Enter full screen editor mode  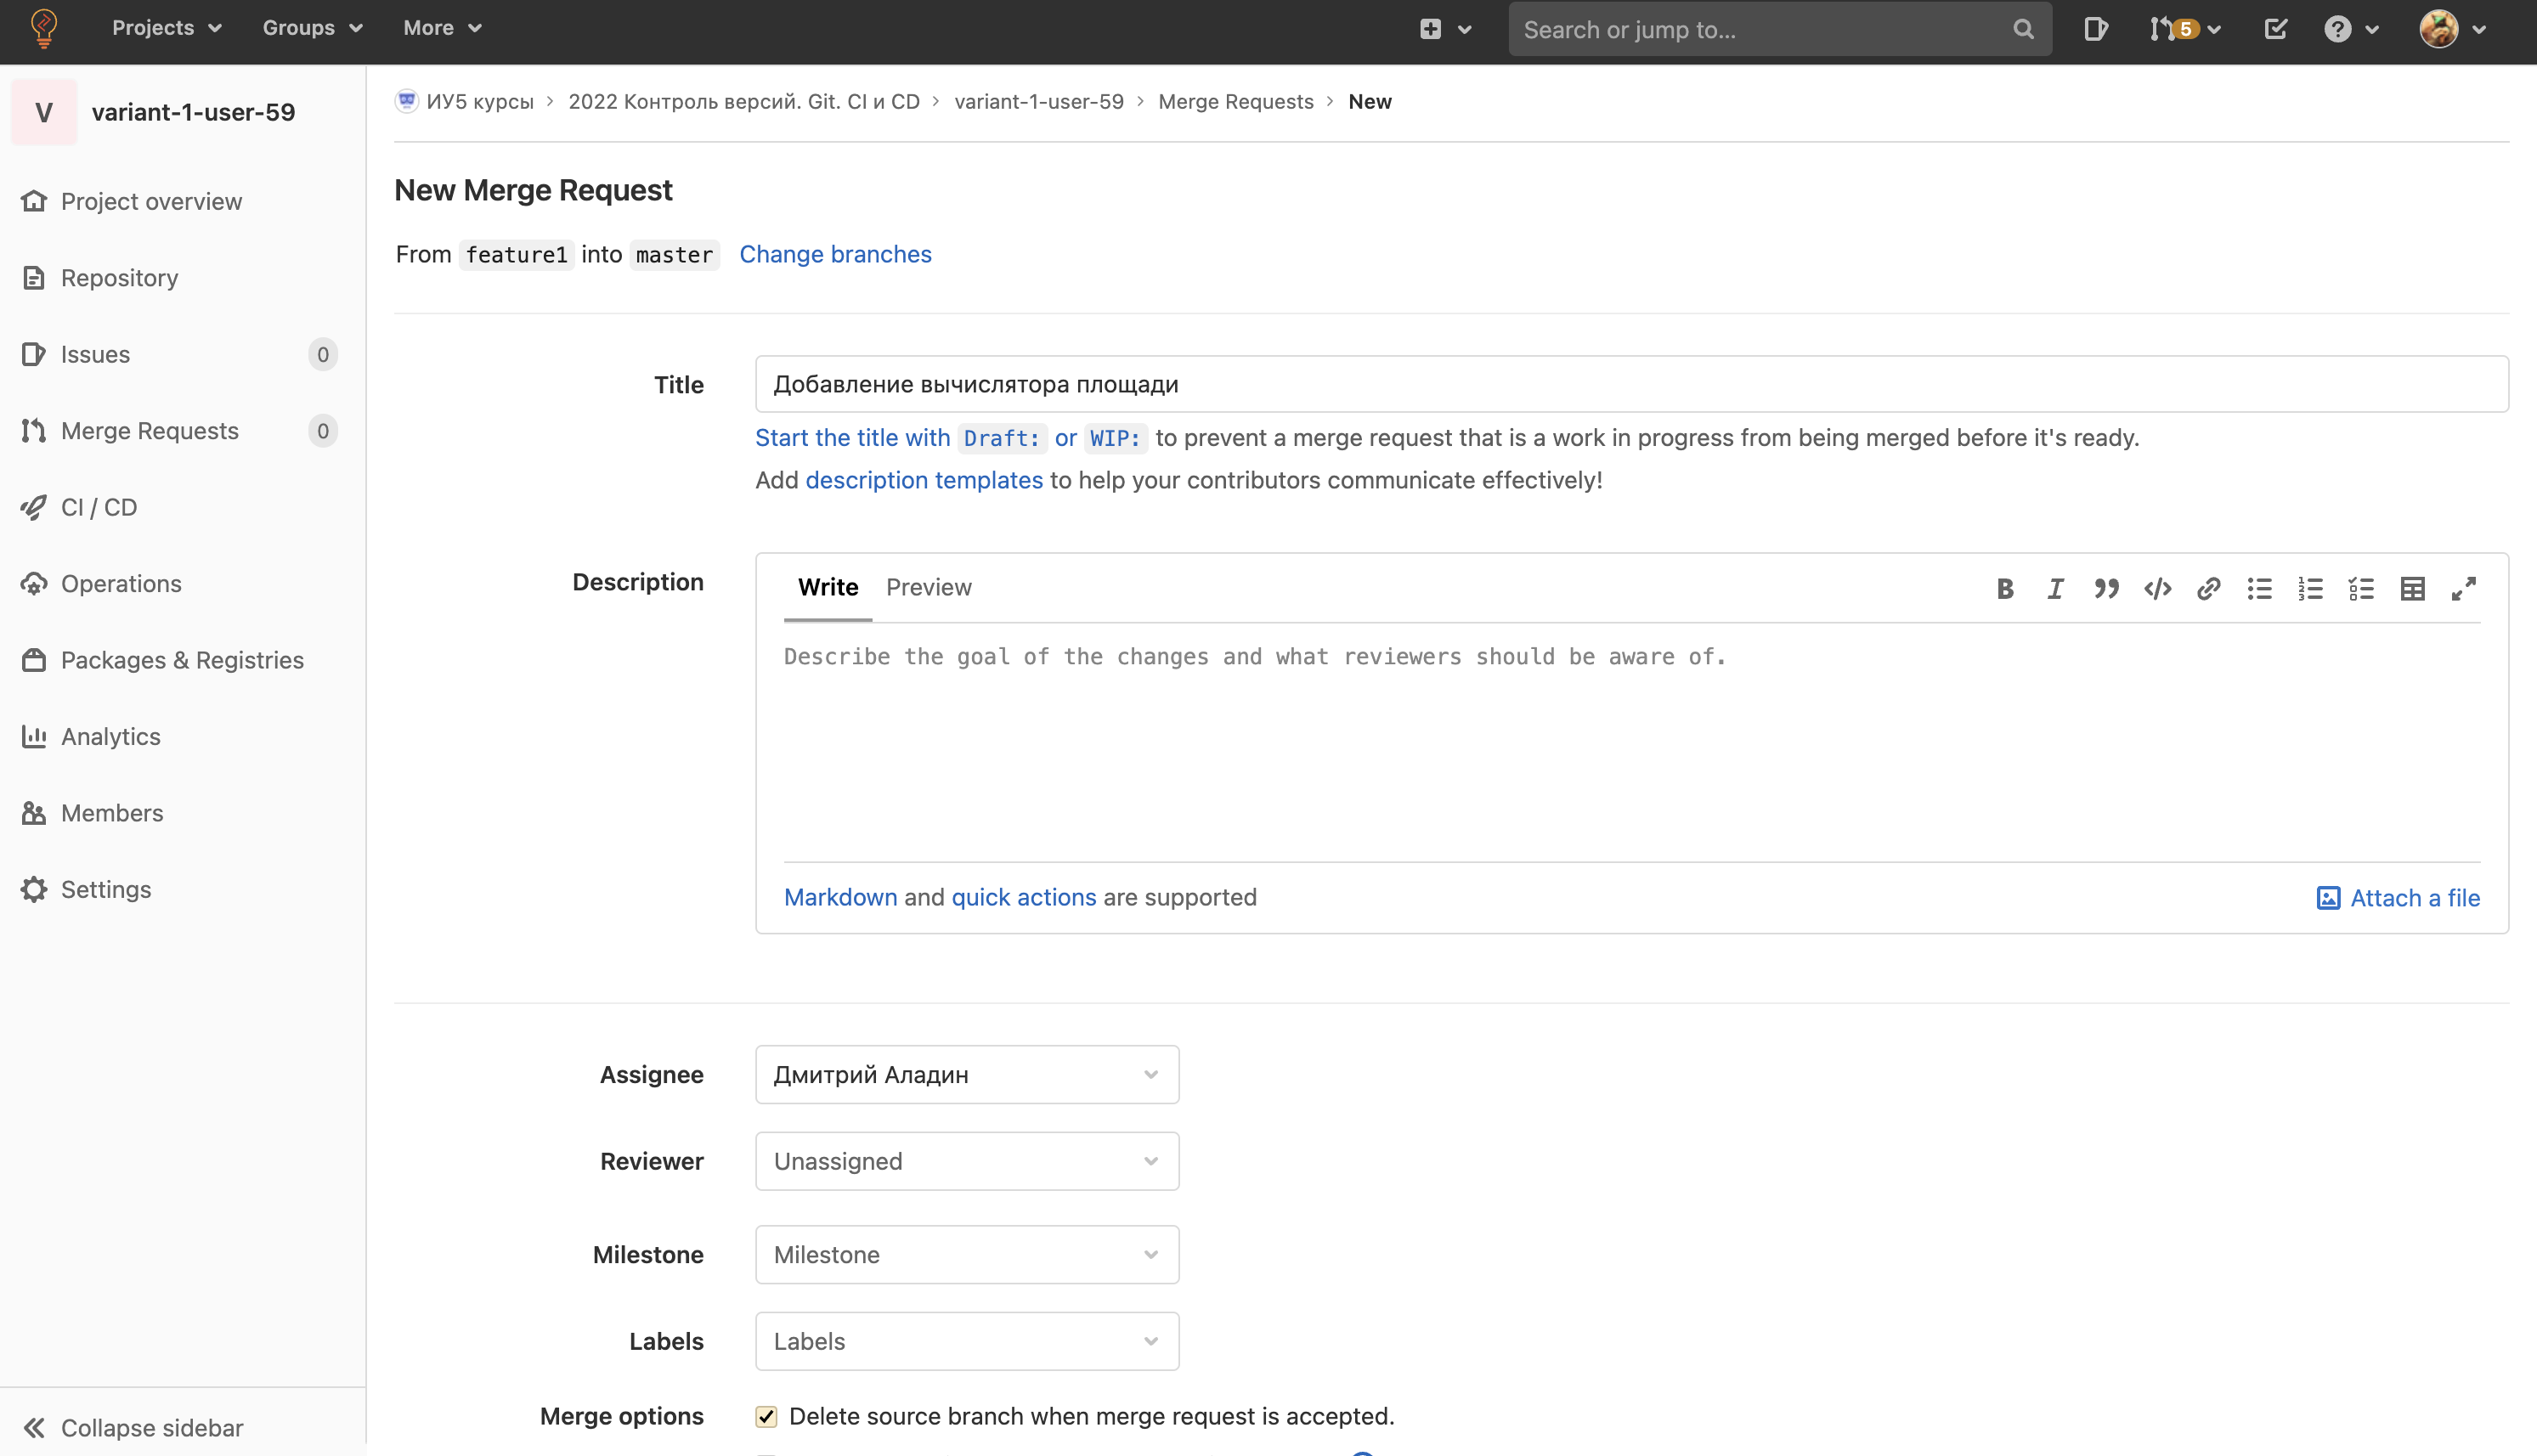[2463, 589]
